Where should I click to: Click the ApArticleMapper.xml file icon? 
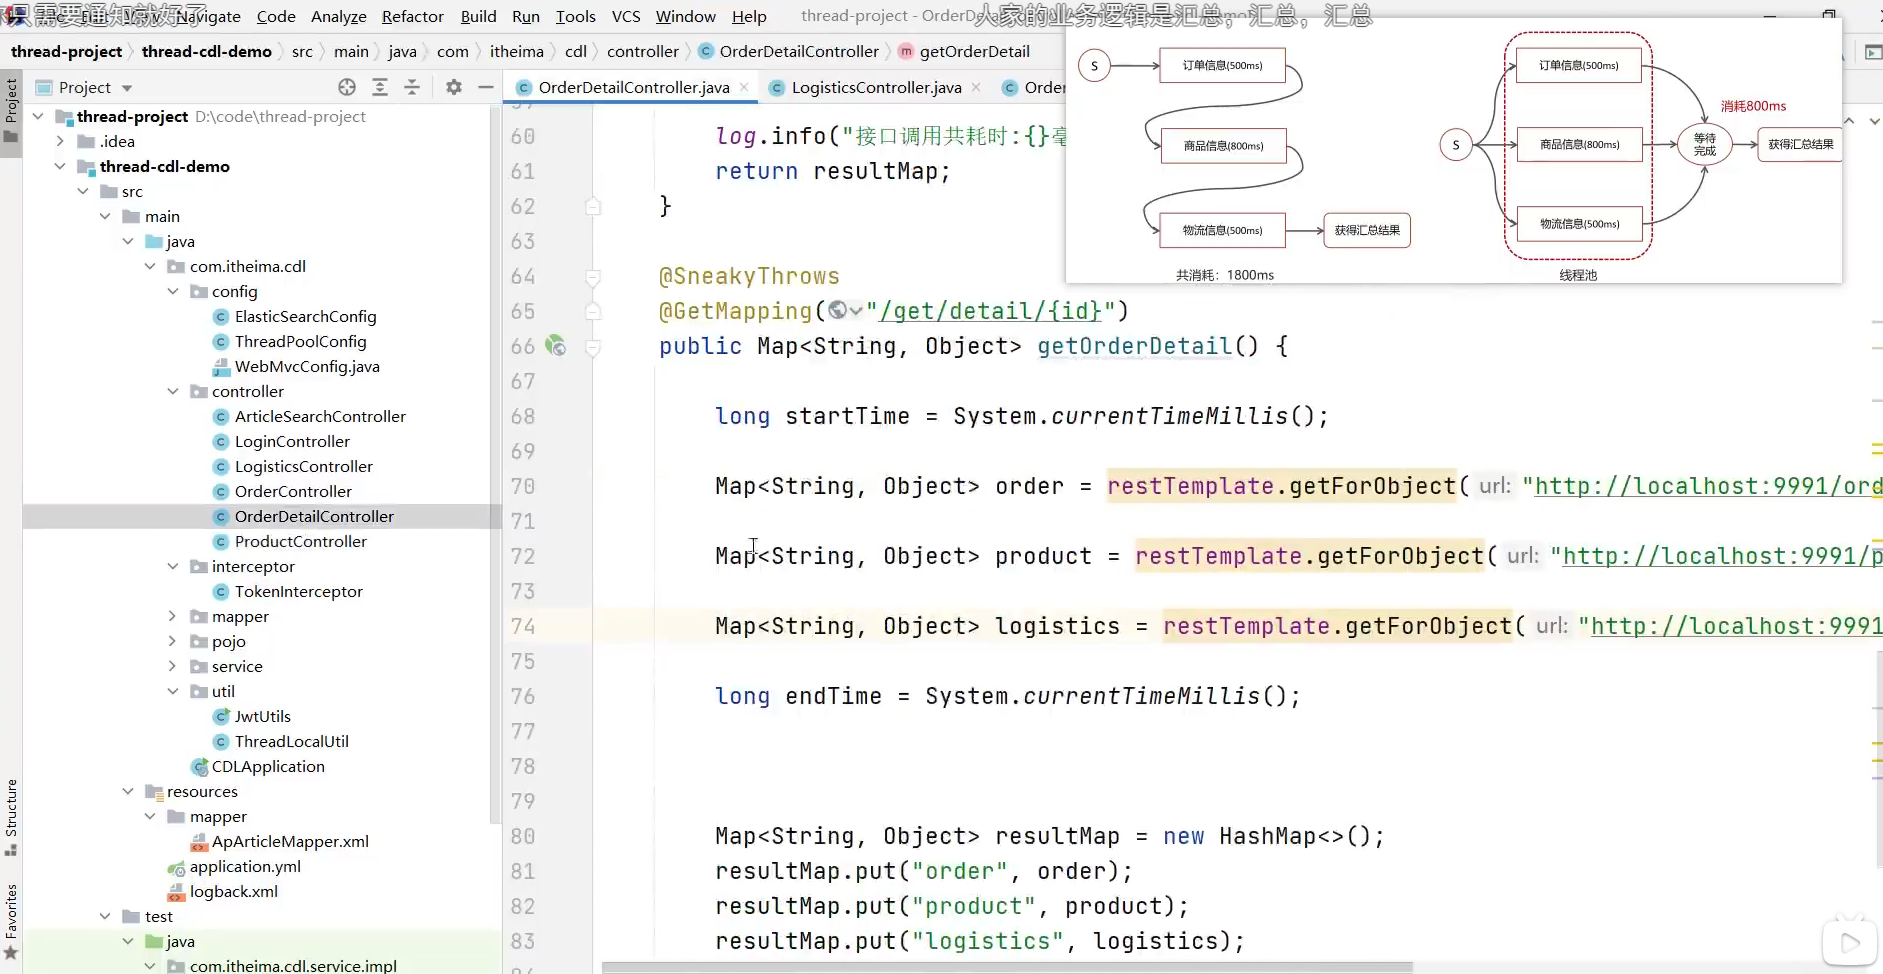coord(199,841)
